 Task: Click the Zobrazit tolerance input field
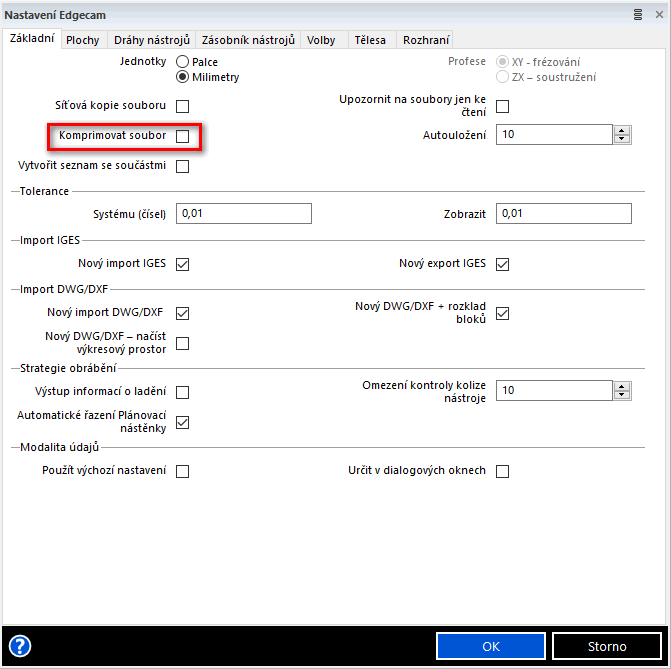coord(564,213)
